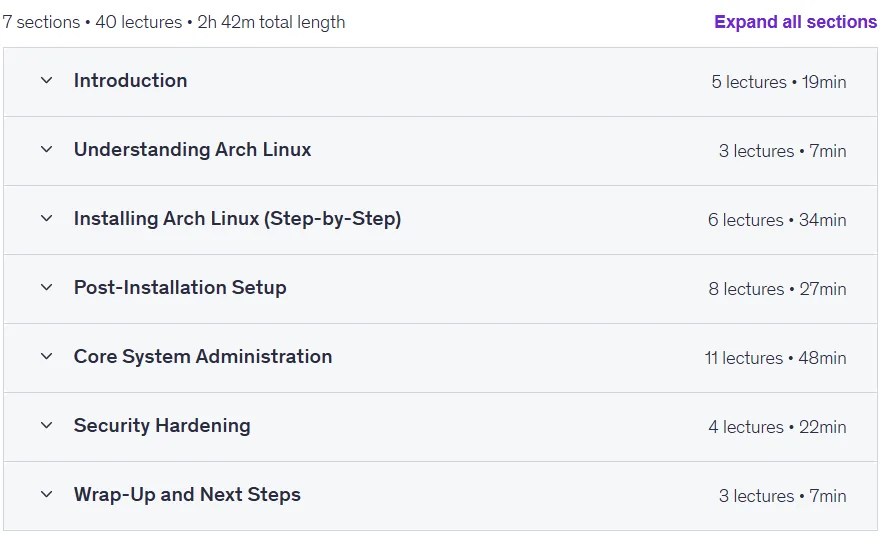The image size is (881, 535).
Task: Open the Security Hardening chevron
Action: click(x=47, y=425)
